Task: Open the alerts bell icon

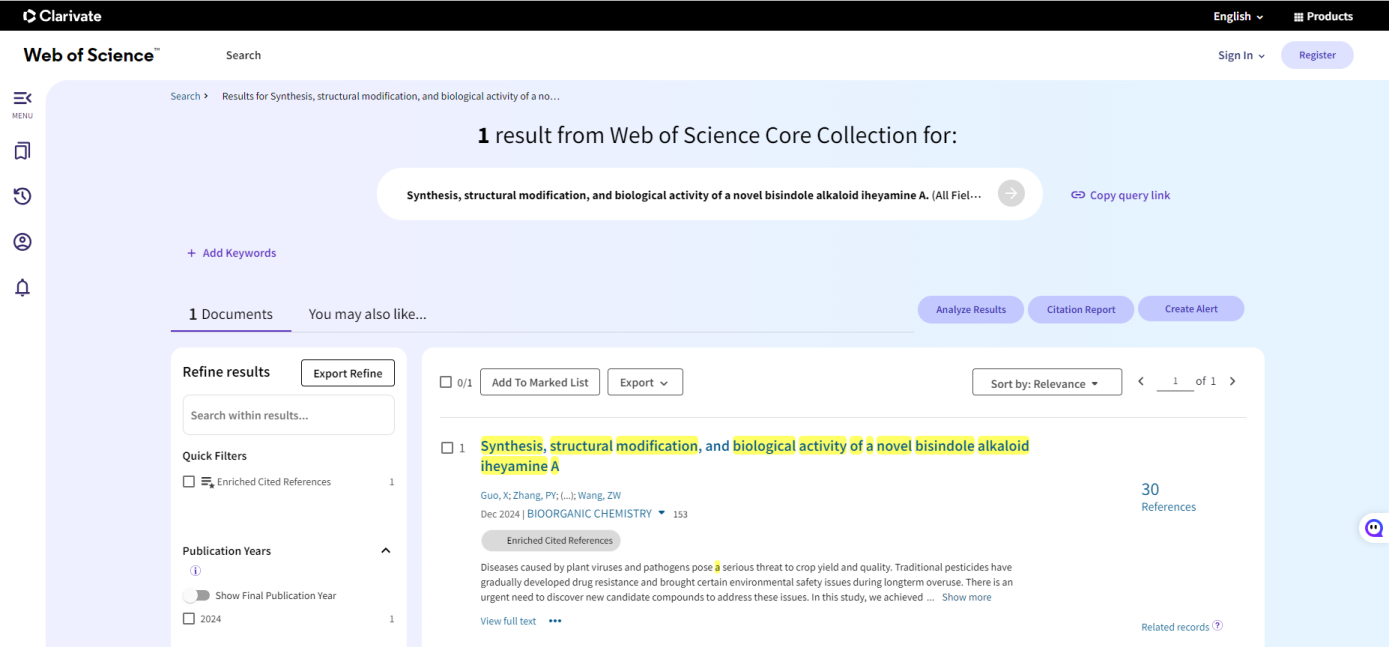Action: click(x=22, y=288)
